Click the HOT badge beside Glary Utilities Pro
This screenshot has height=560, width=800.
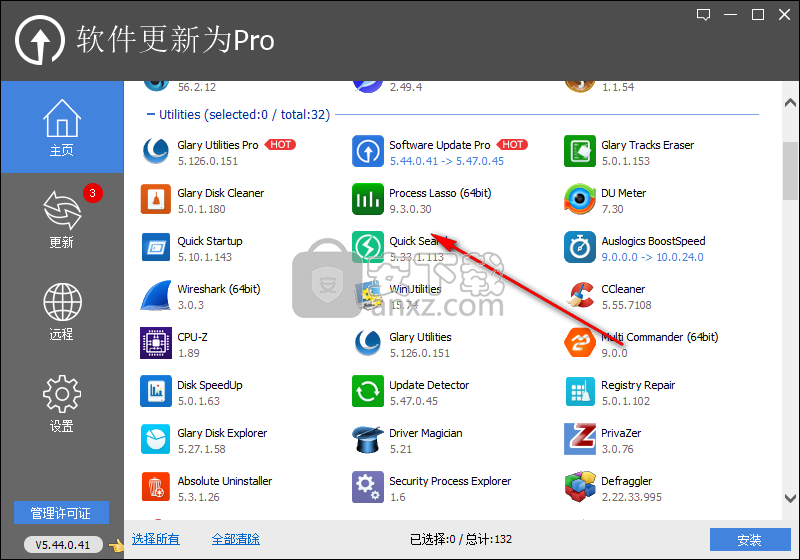pos(280,145)
